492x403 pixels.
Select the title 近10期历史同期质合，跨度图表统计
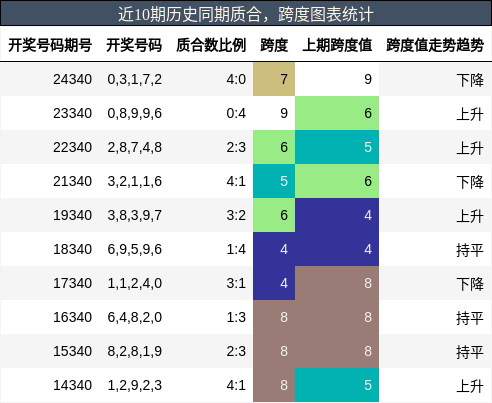pos(246,14)
